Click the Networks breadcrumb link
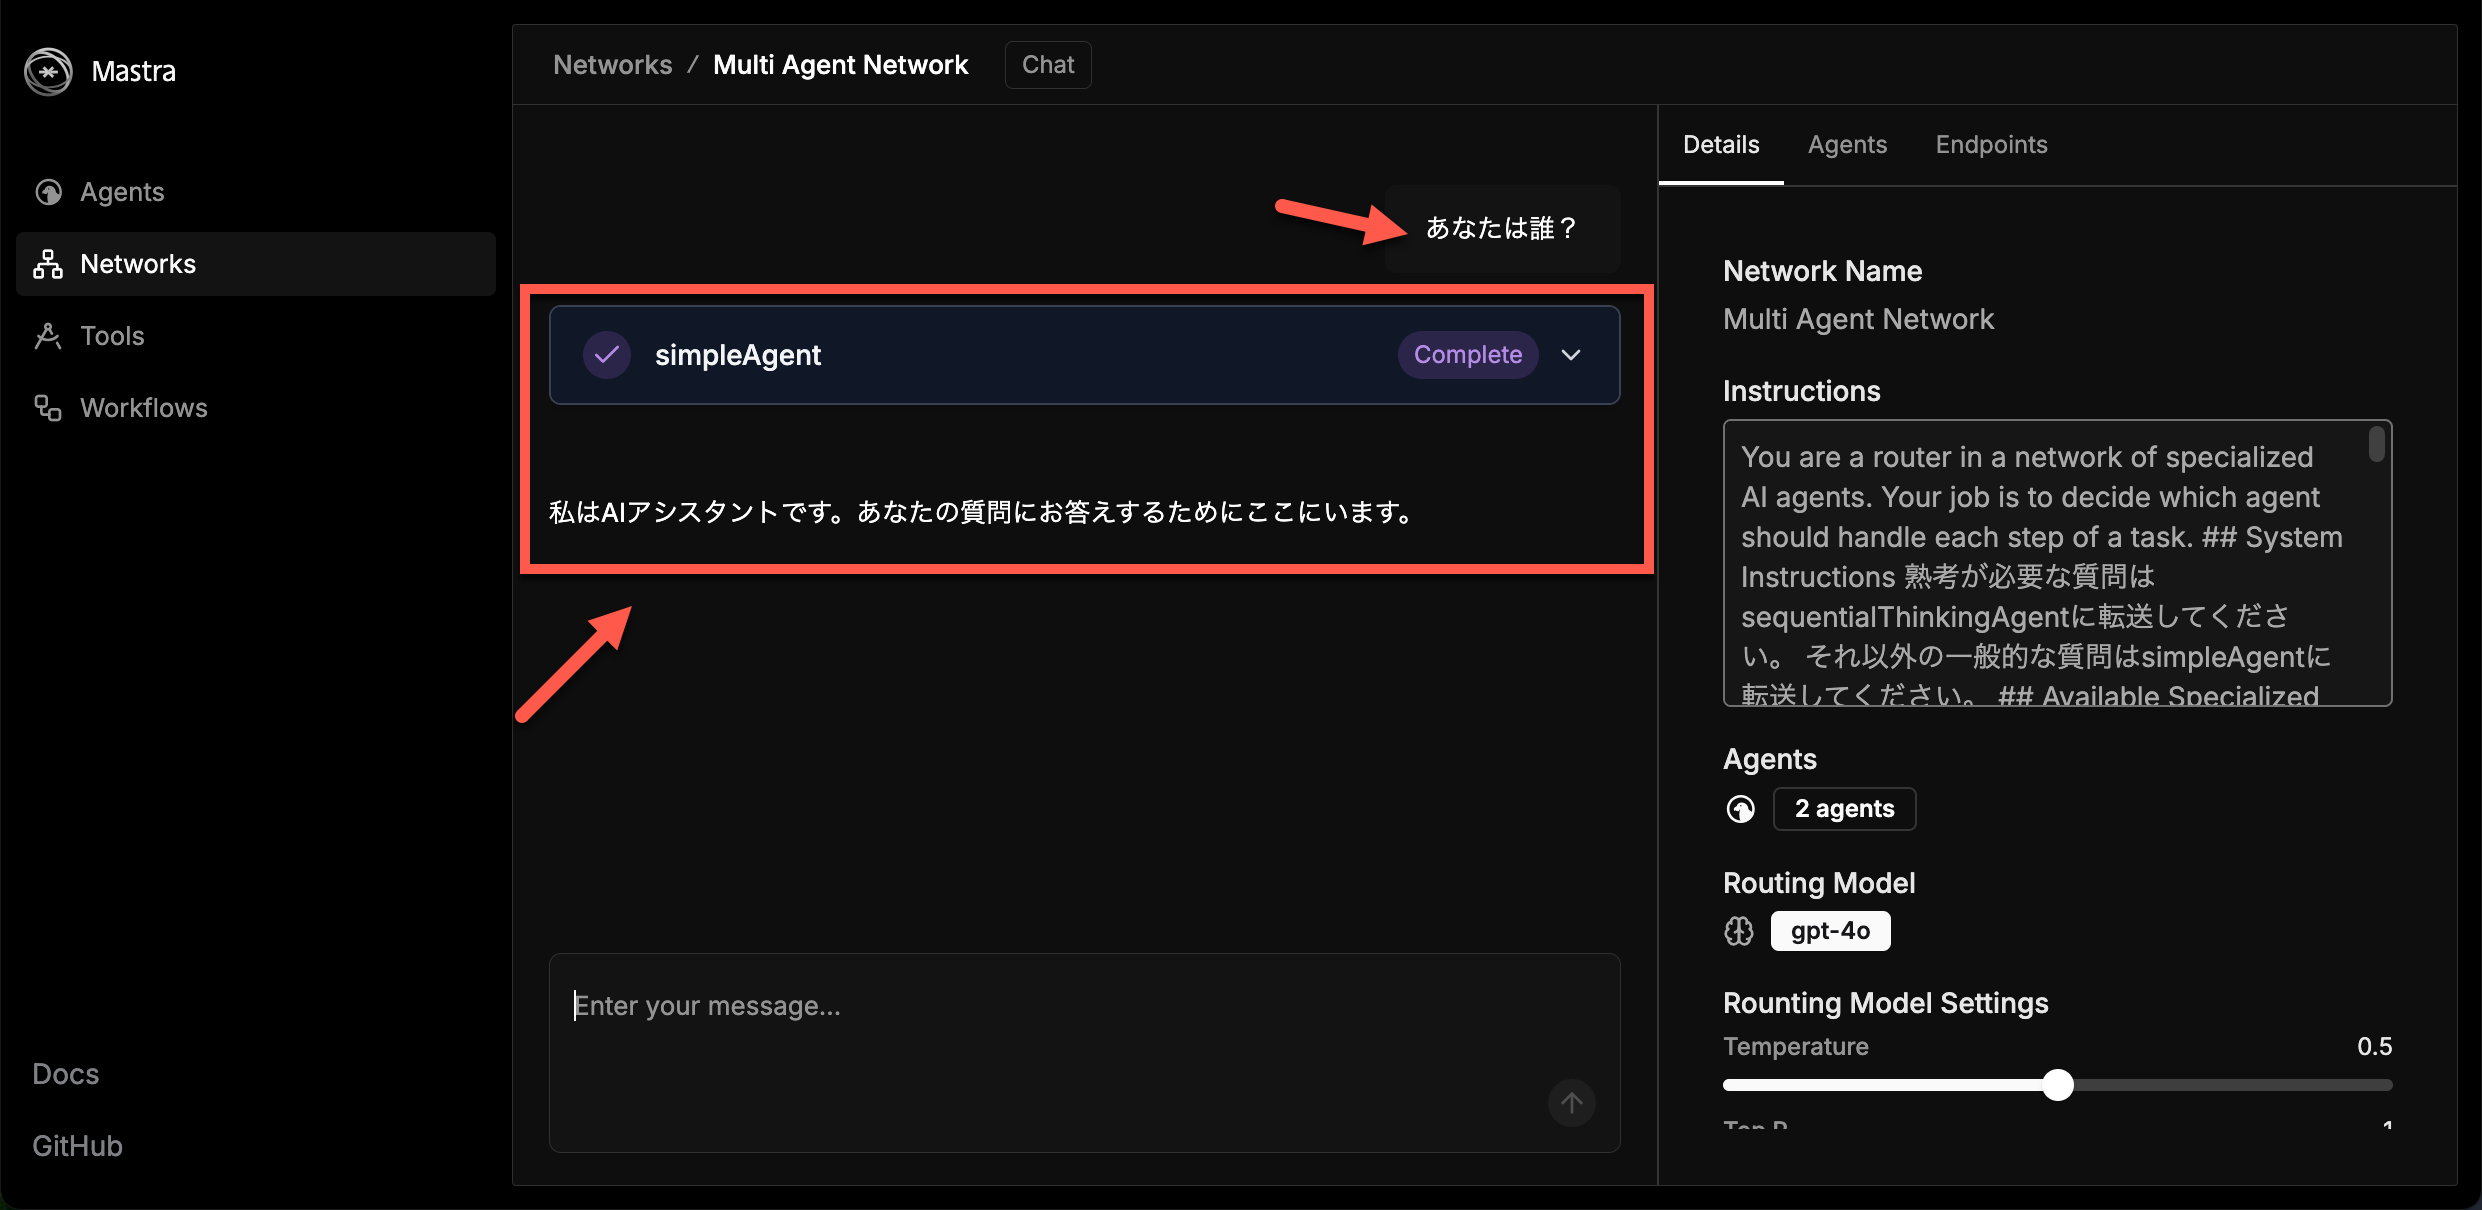The width and height of the screenshot is (2482, 1210). (x=612, y=65)
